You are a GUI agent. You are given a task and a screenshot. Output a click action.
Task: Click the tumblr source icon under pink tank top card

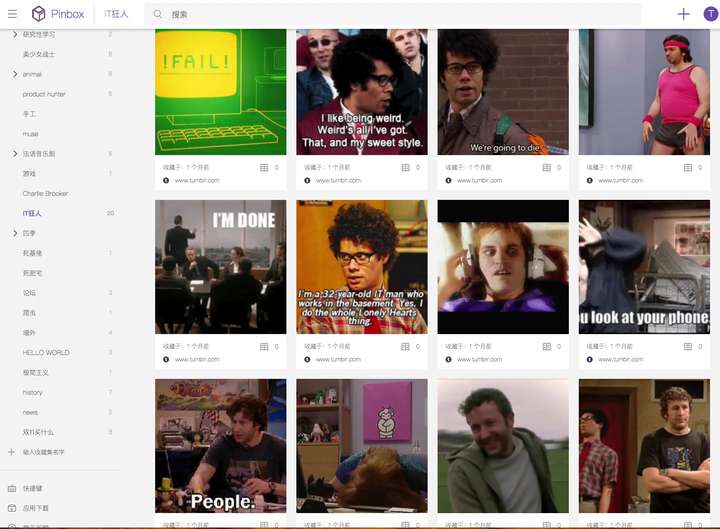pos(590,180)
